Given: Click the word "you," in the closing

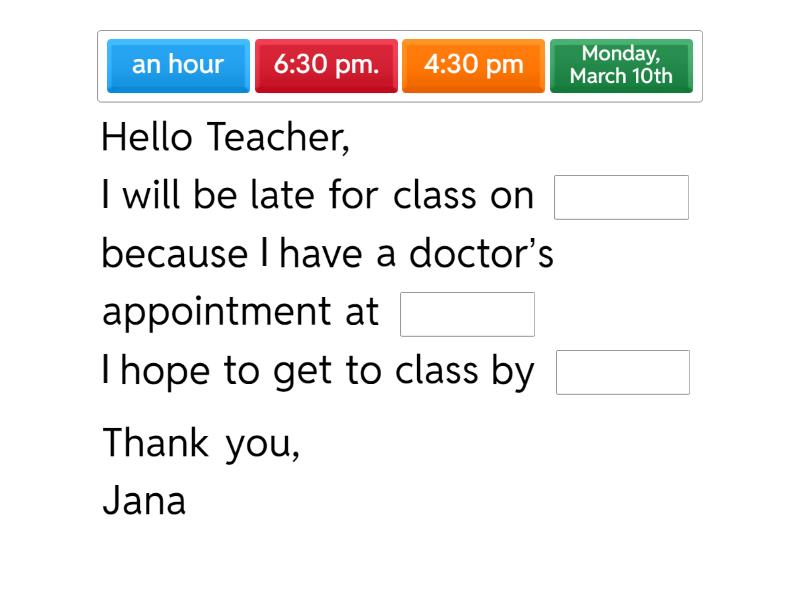Looking at the screenshot, I should (x=262, y=444).
